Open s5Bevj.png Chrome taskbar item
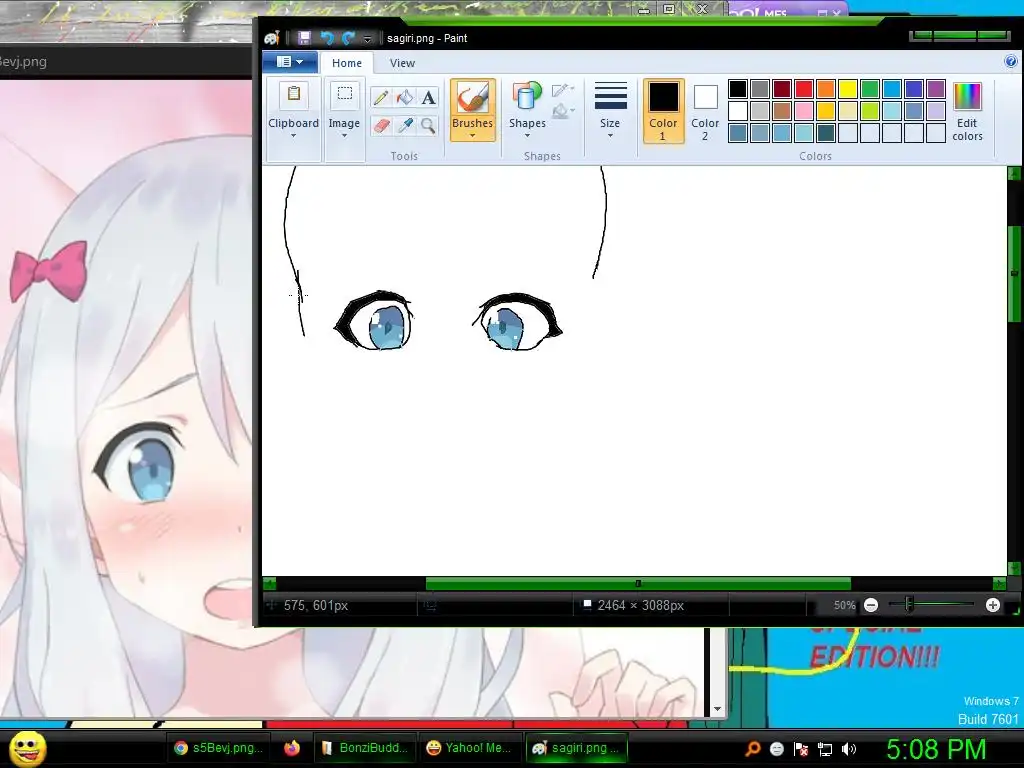Image resolution: width=1024 pixels, height=768 pixels. (x=218, y=748)
